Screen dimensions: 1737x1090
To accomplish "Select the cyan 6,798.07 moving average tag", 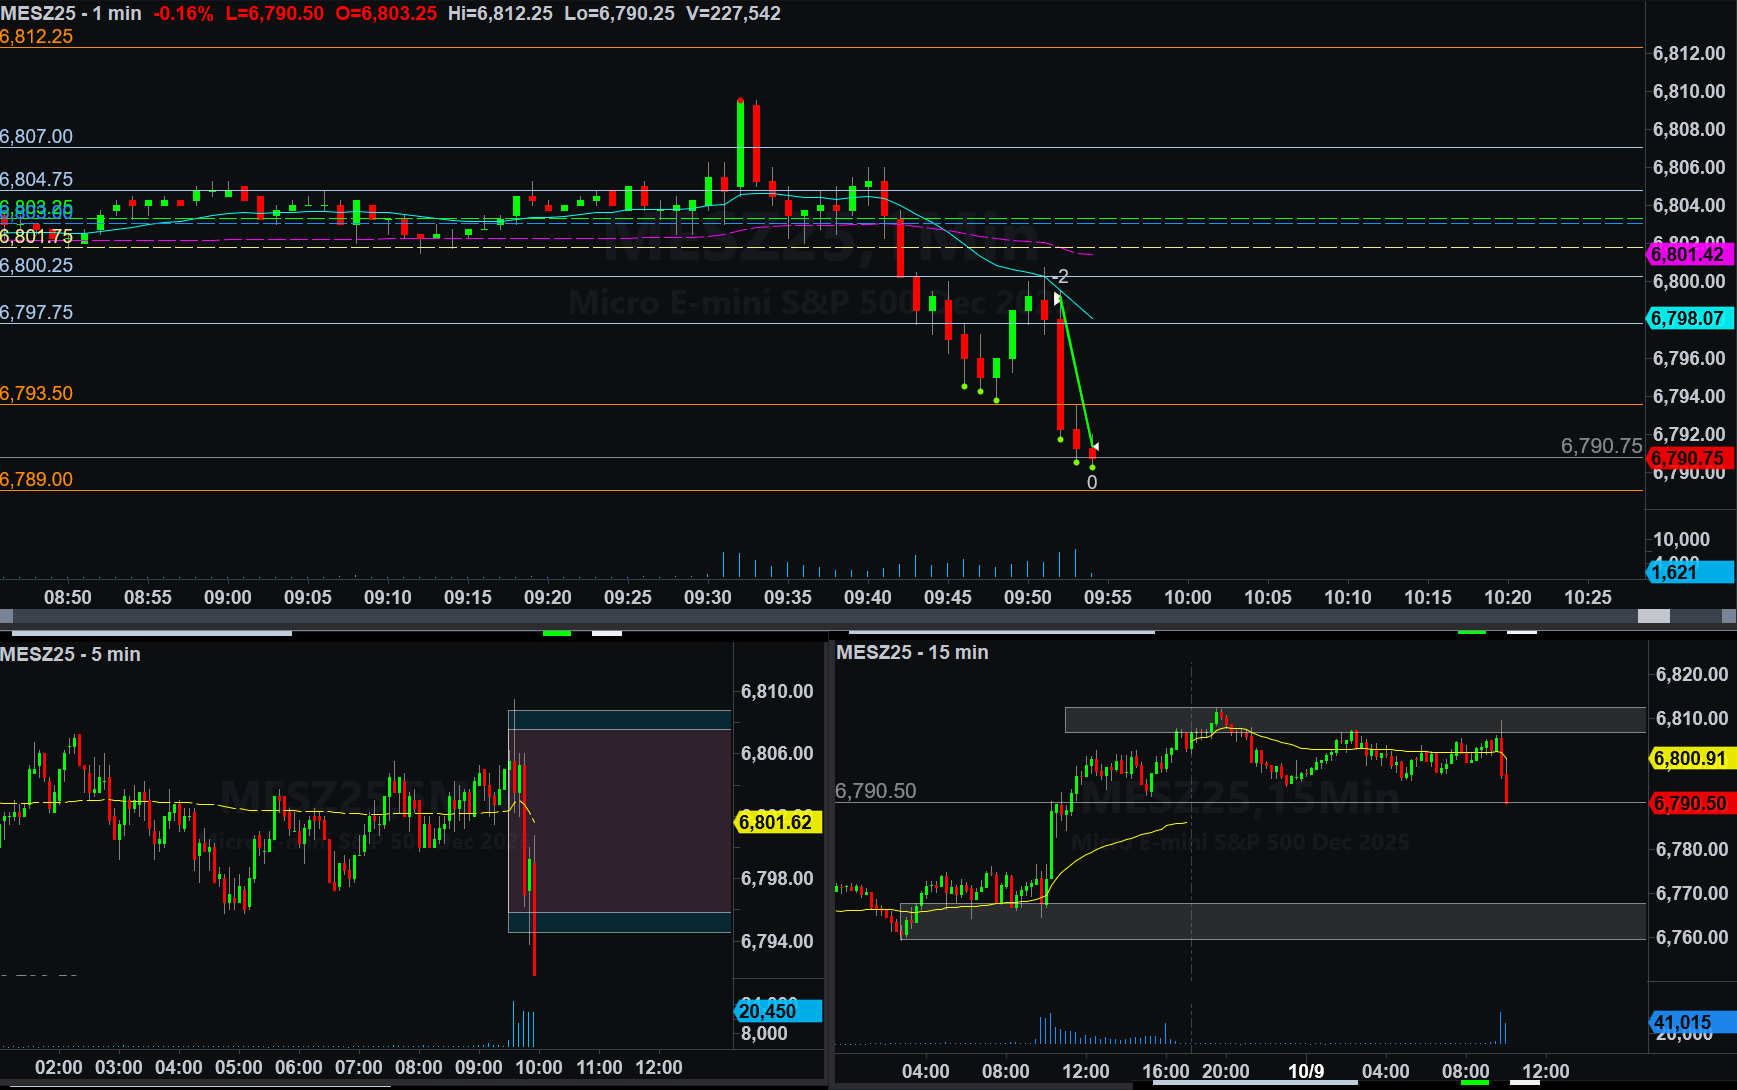I will [1688, 319].
